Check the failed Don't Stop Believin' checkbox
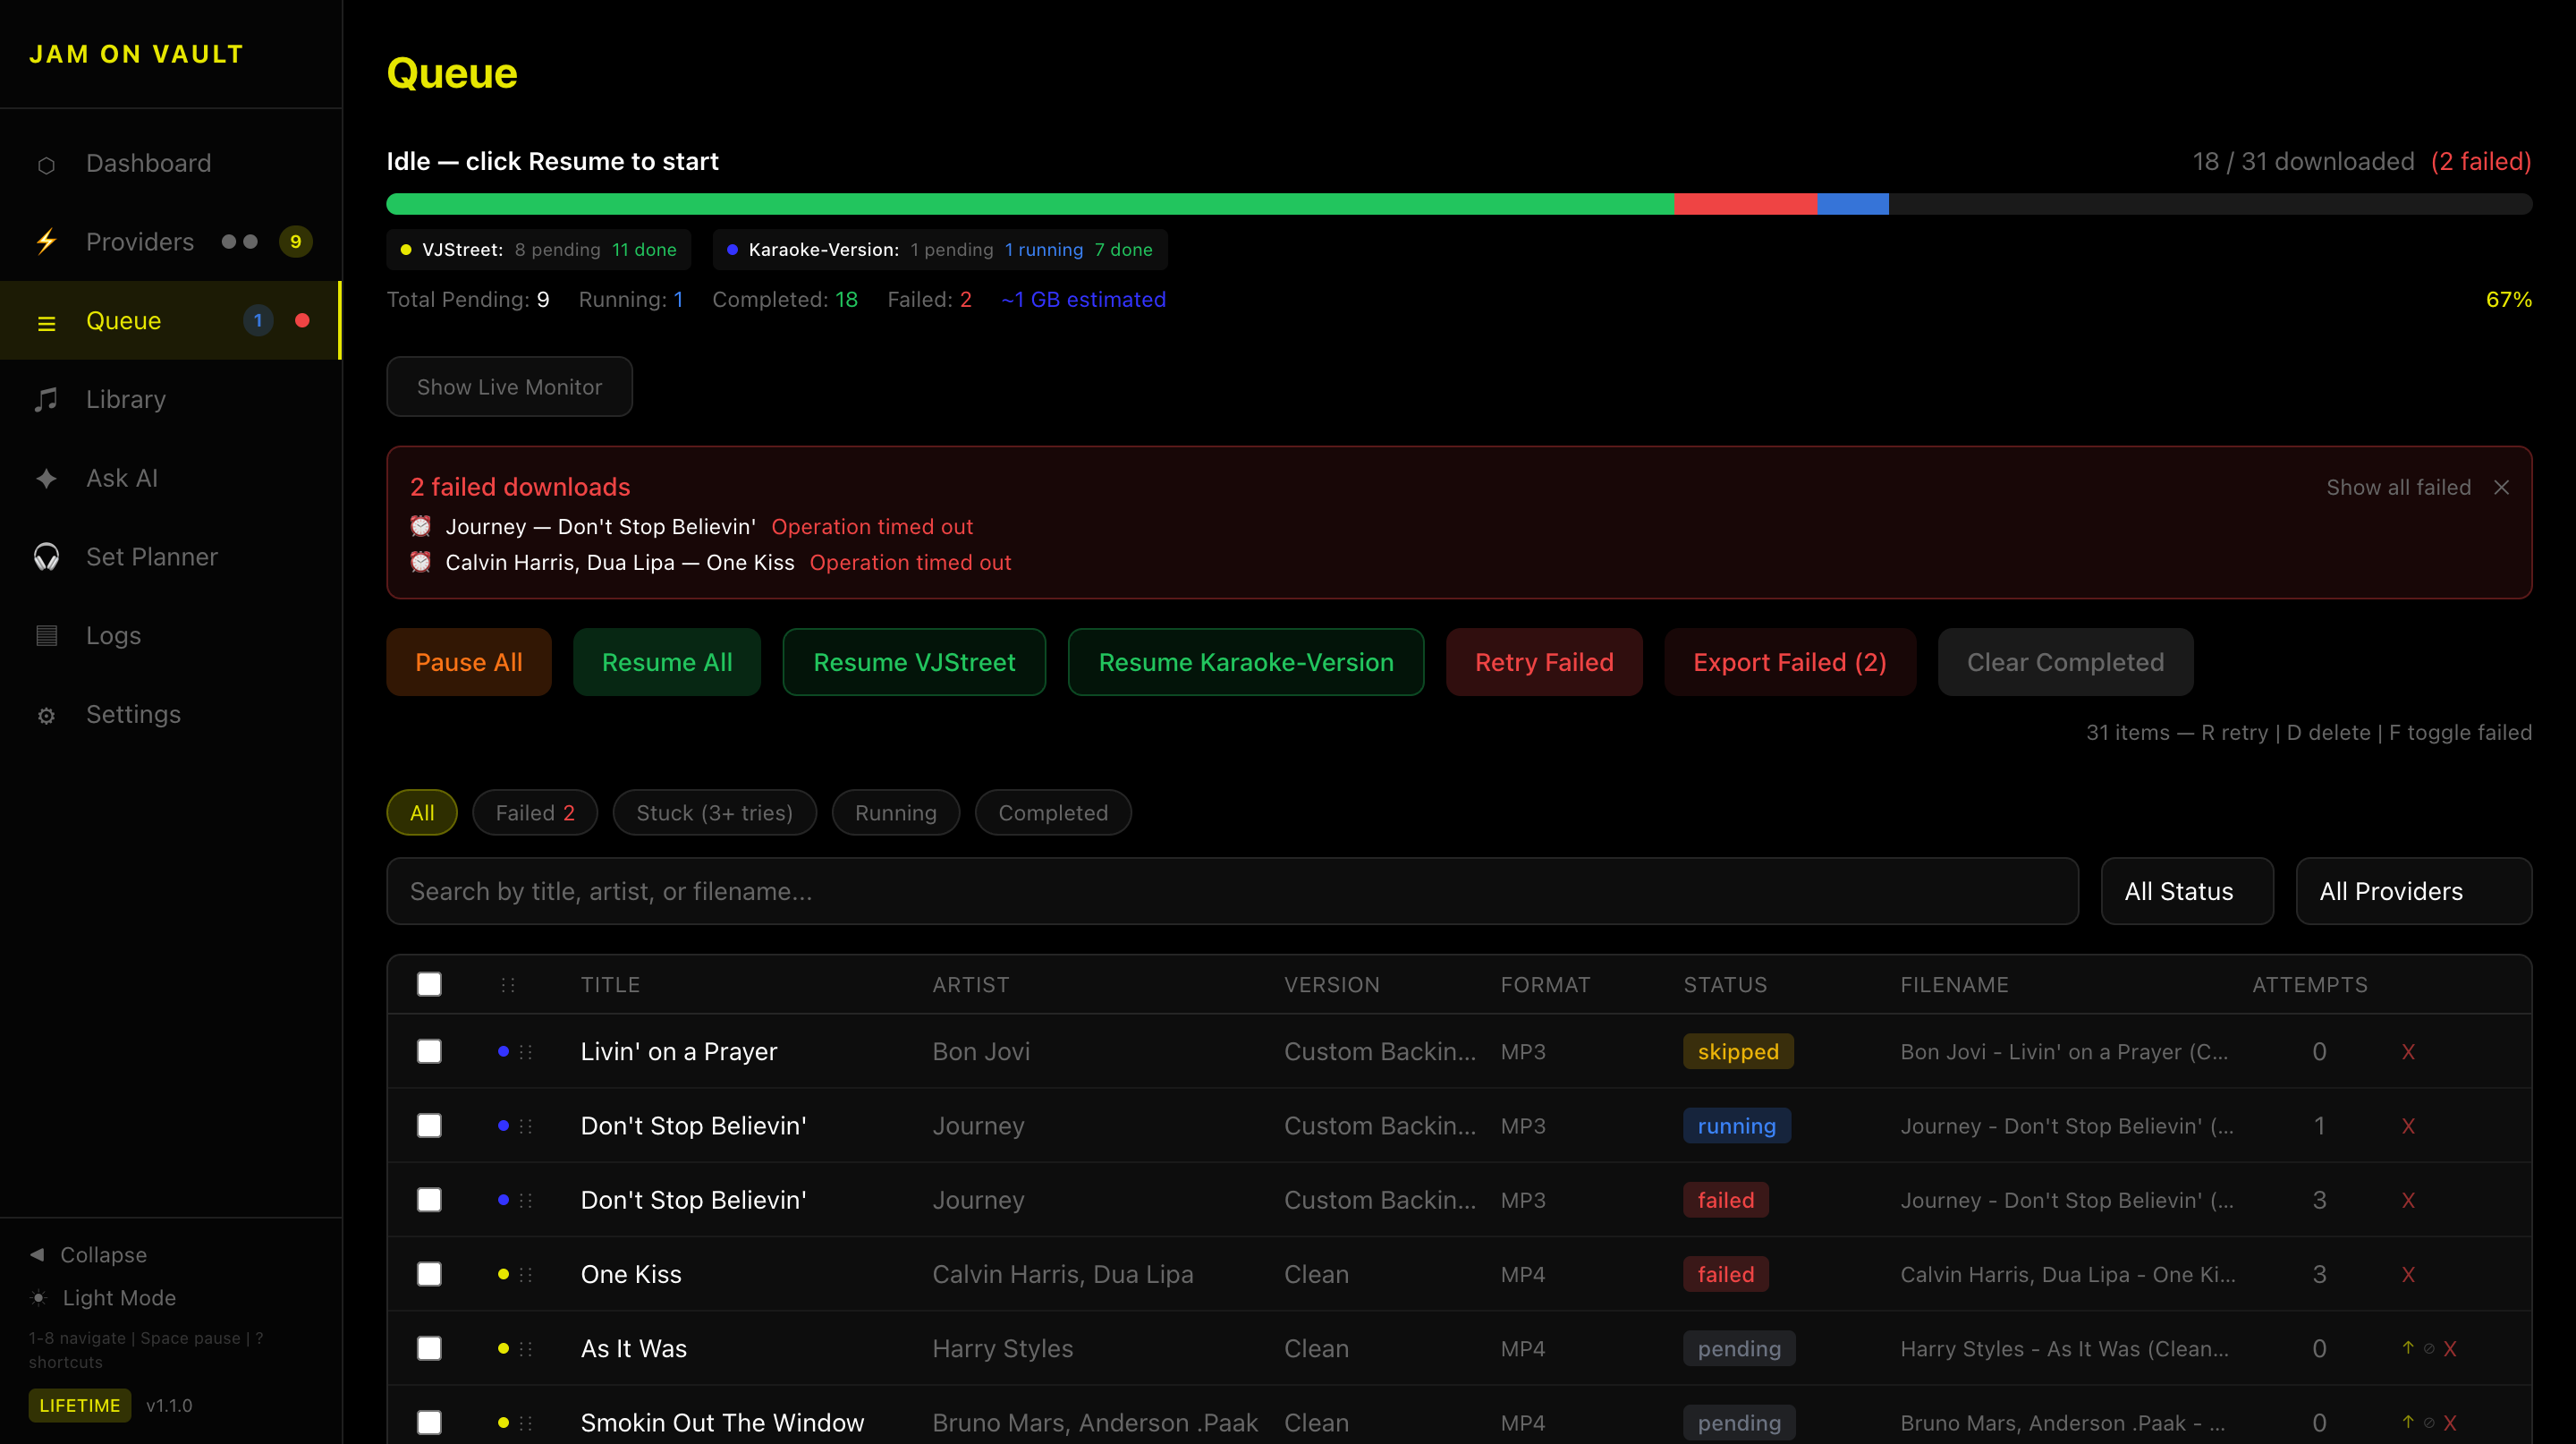The width and height of the screenshot is (2576, 1444). click(x=429, y=1199)
